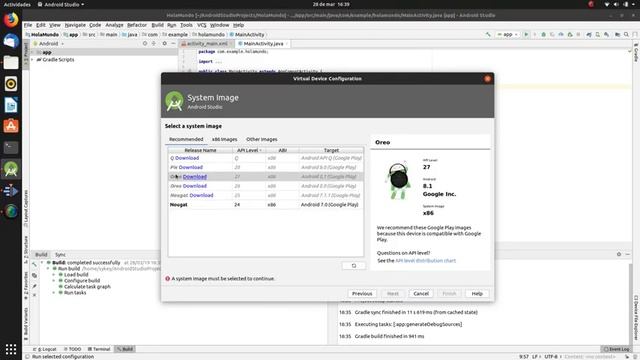
Task: Open the Android project view dropdown
Action: [49, 43]
